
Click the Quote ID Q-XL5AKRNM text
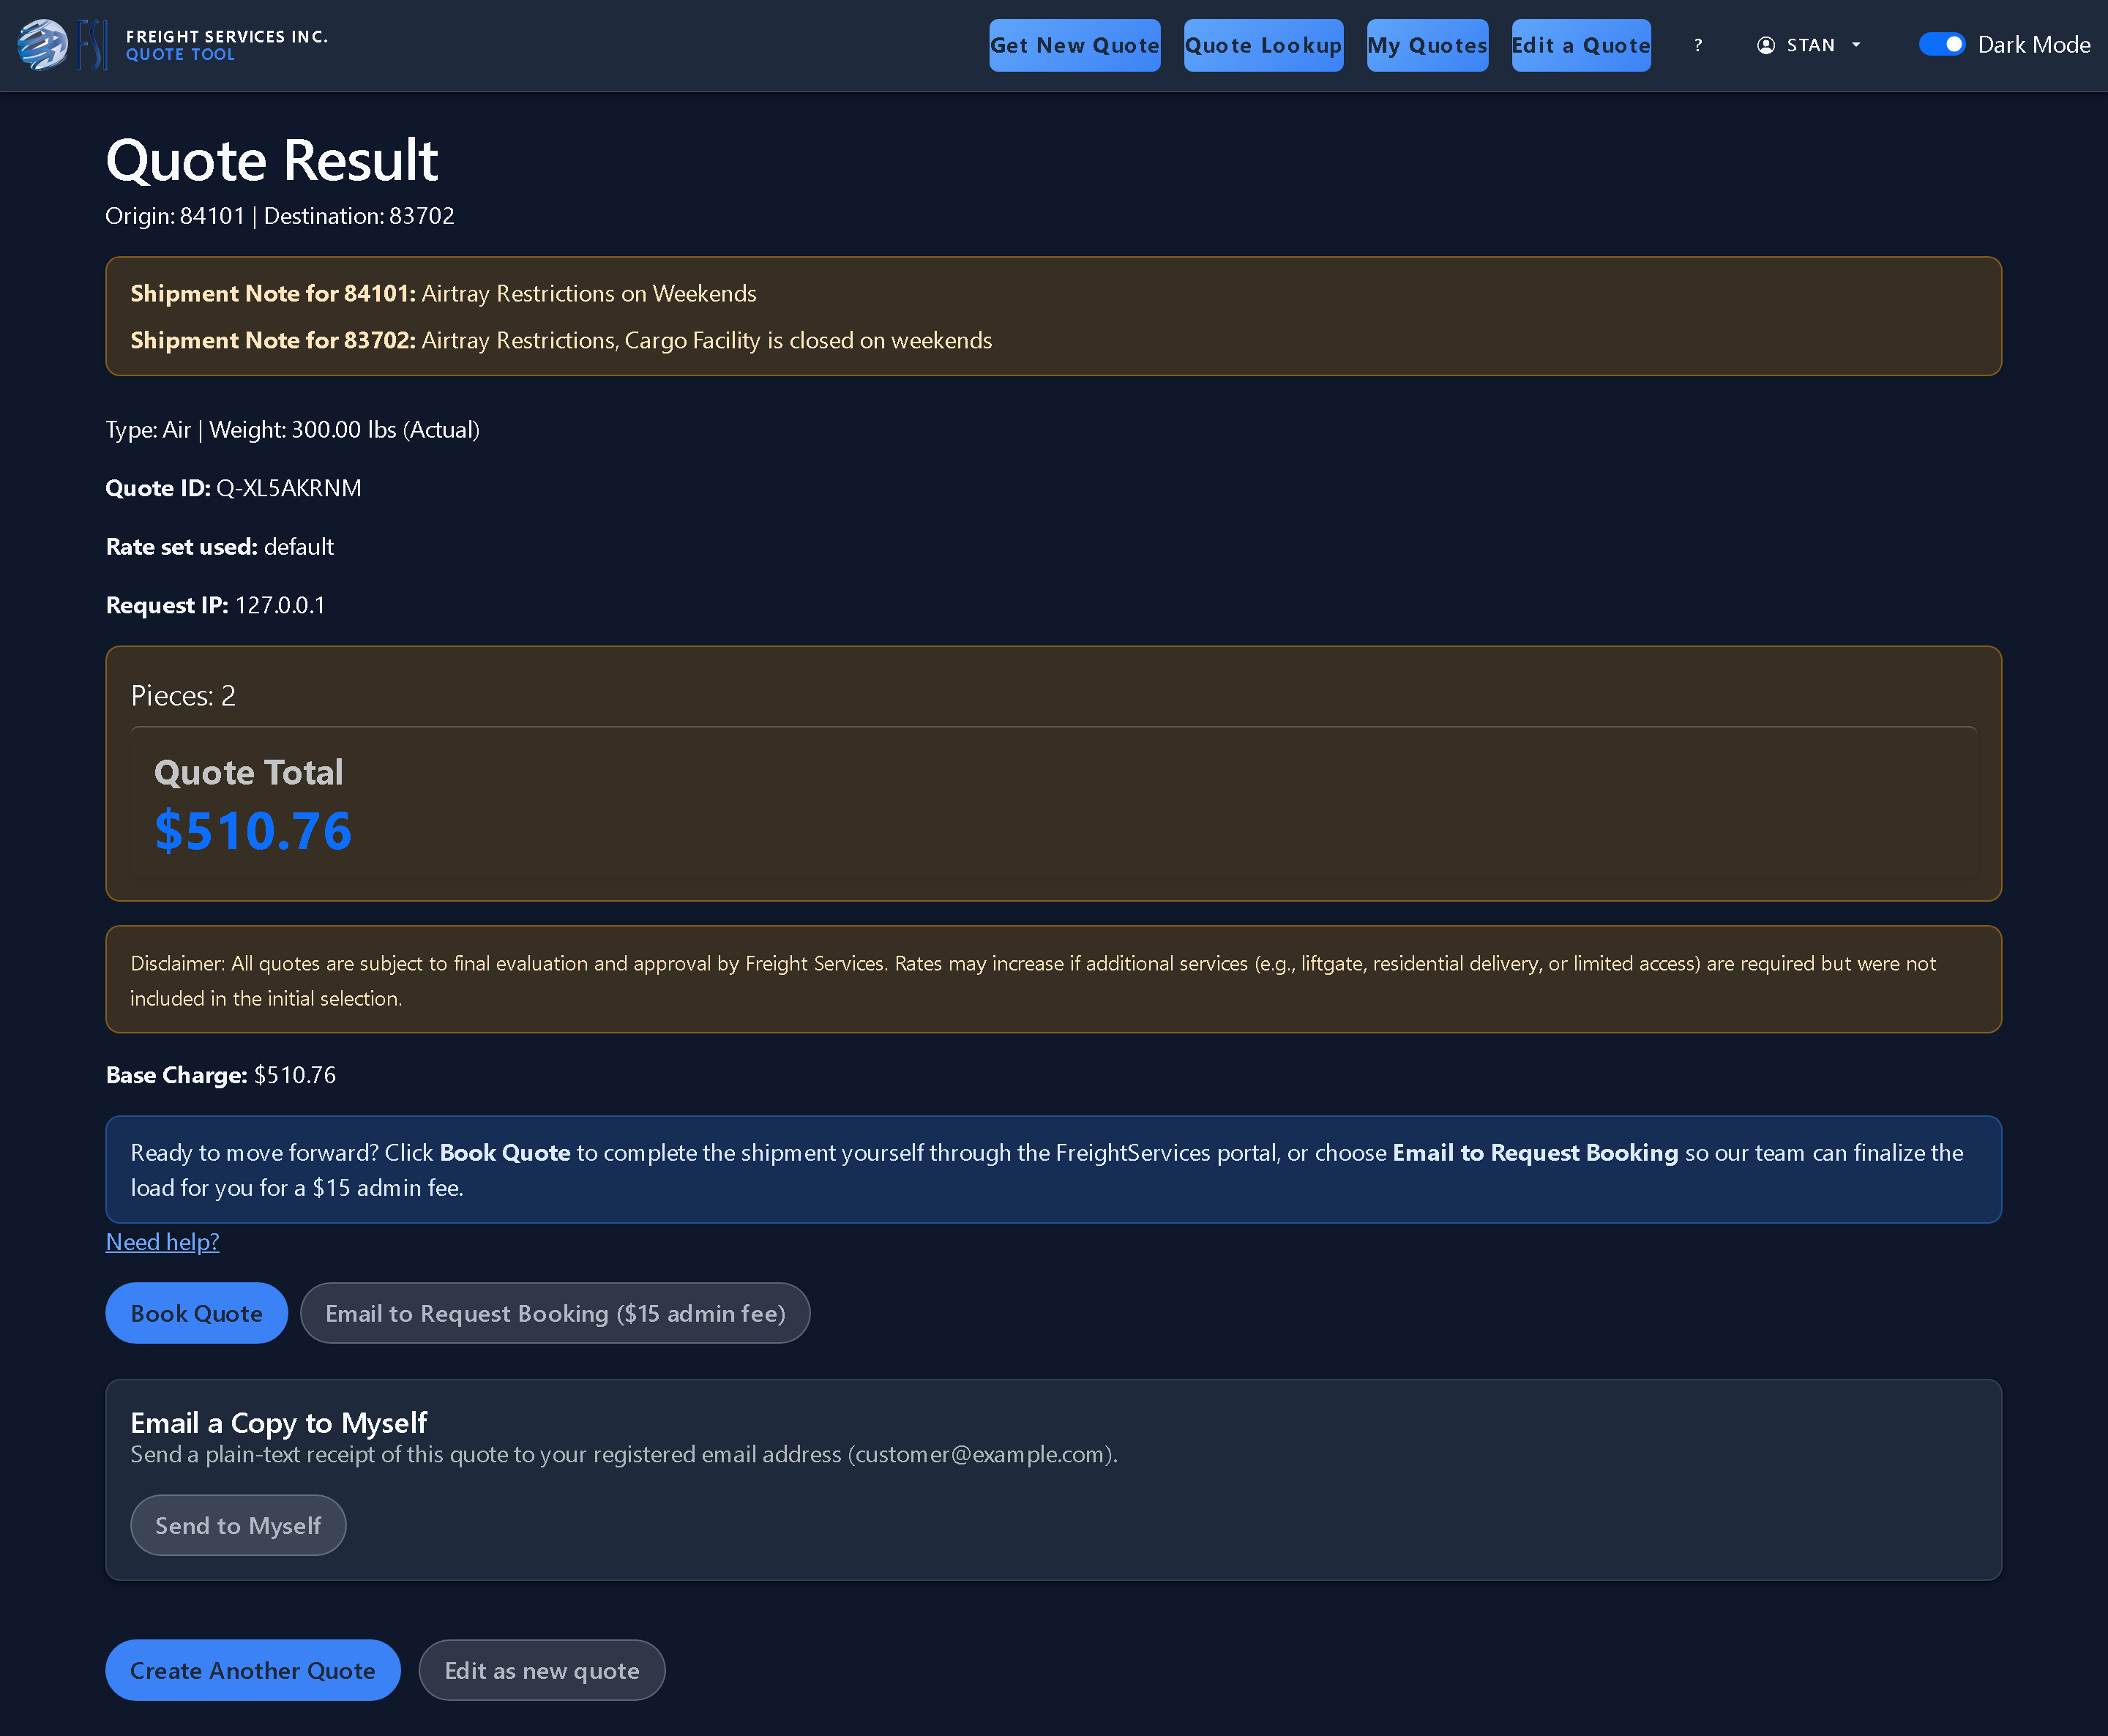tap(234, 488)
